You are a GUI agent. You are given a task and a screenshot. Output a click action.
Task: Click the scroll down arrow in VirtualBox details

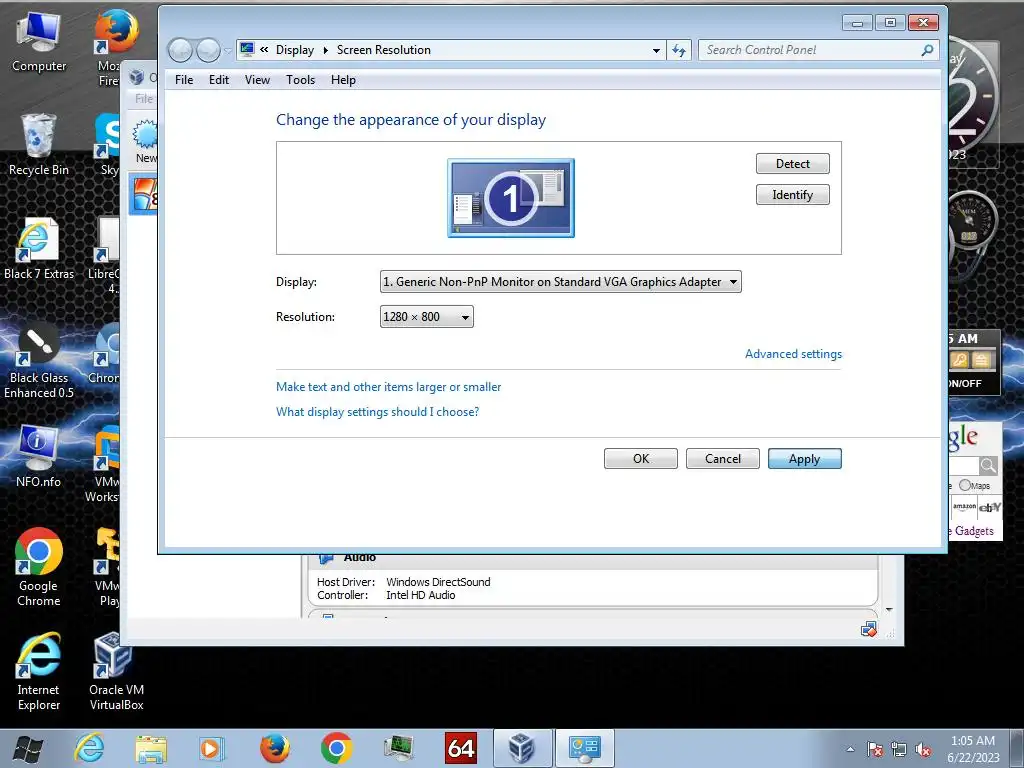pyautogui.click(x=889, y=609)
